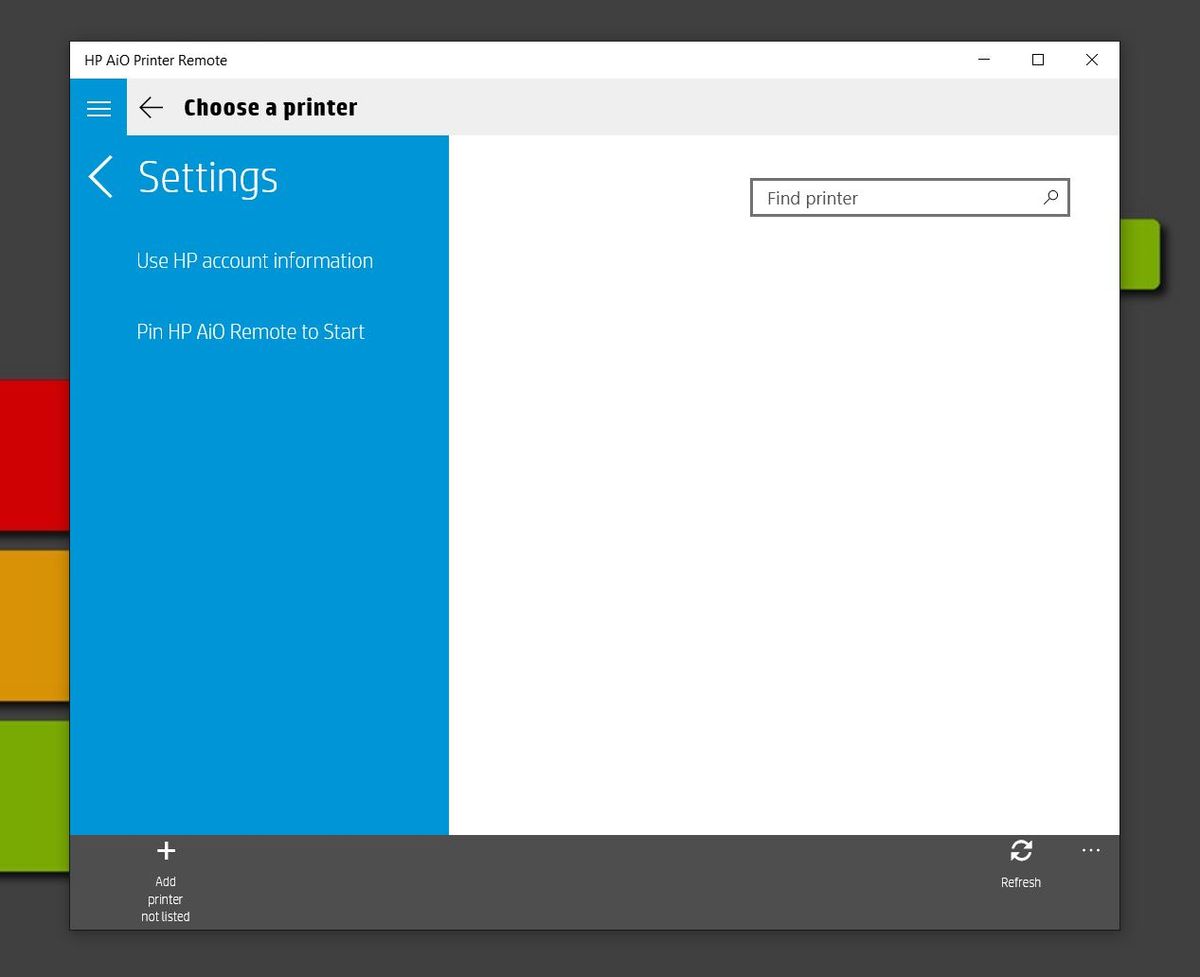Refresh the printer list with the refresh icon
Viewport: 1200px width, 977px height.
(x=1021, y=851)
